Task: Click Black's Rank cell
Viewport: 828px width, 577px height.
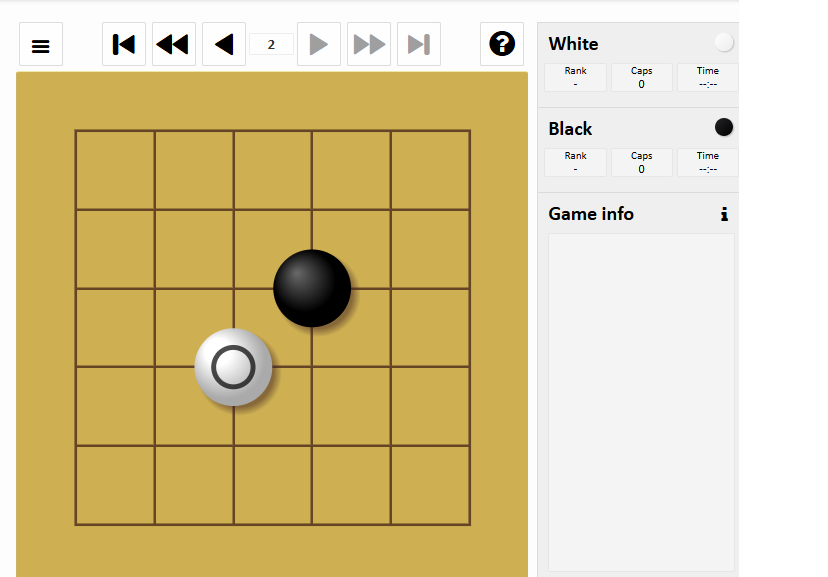Action: tap(576, 163)
